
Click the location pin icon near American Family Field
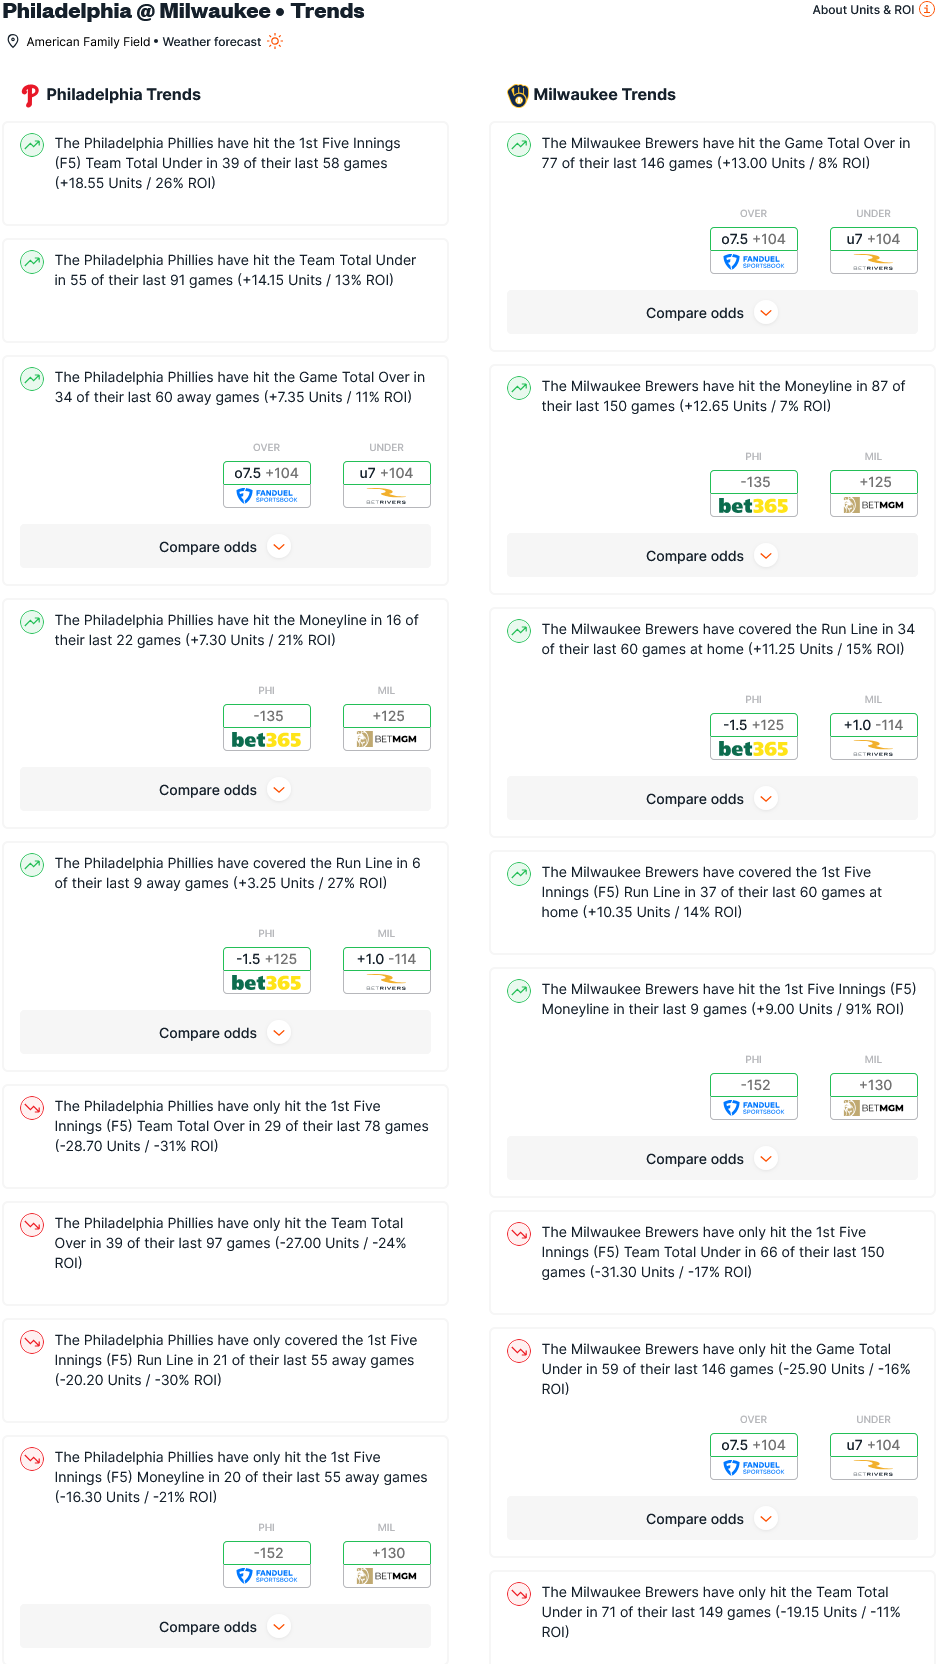[13, 41]
